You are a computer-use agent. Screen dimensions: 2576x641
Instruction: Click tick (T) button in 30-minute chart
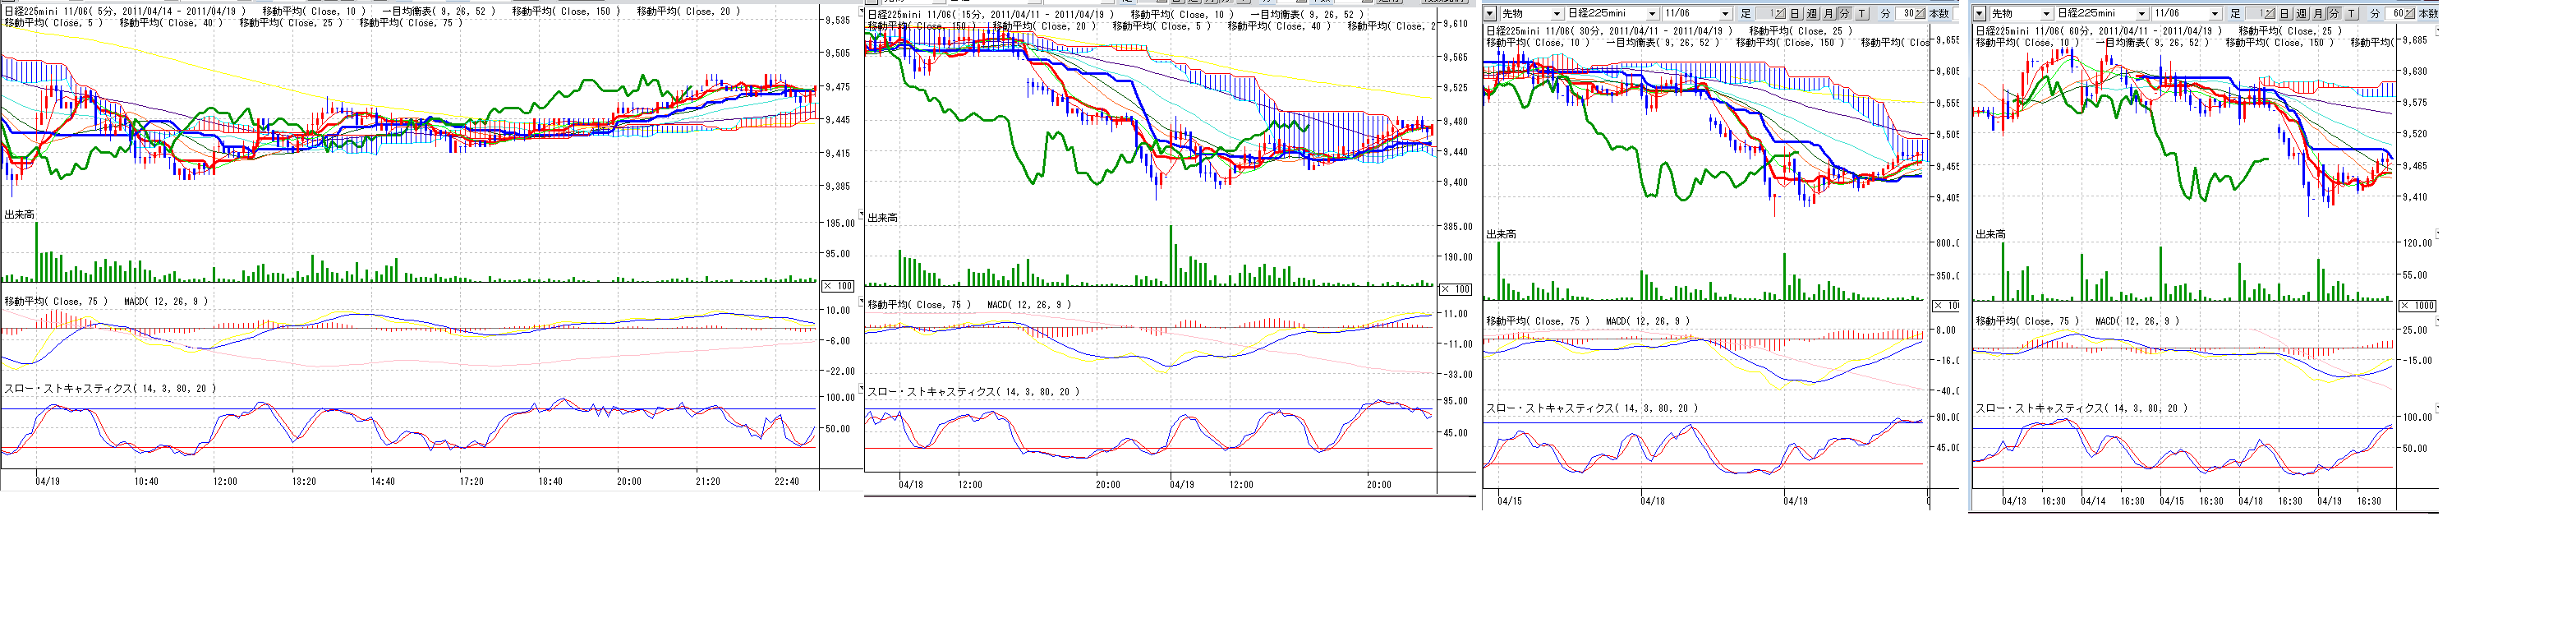1862,14
